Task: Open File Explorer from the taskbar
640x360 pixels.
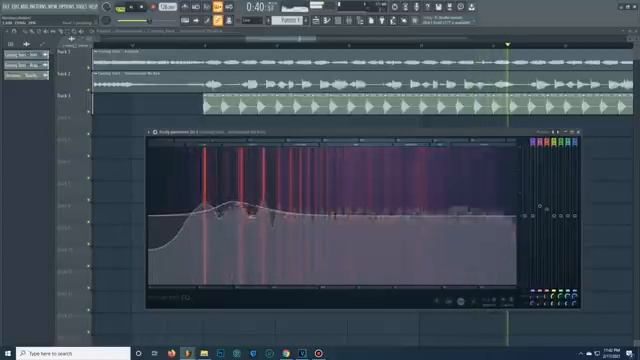Action: [204, 353]
